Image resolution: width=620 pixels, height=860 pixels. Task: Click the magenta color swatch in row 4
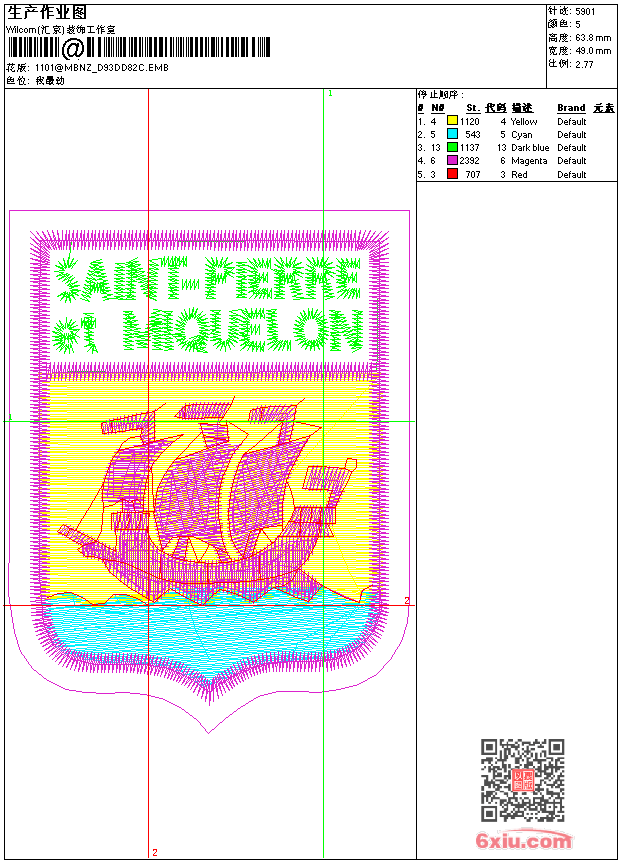452,160
